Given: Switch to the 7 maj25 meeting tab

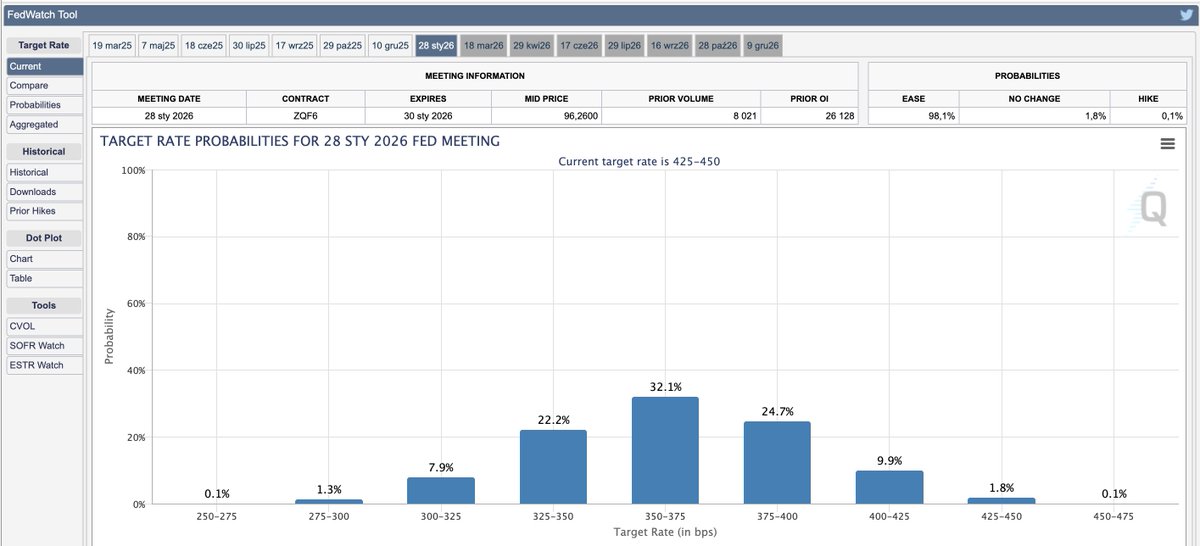Looking at the screenshot, I should (x=158, y=46).
